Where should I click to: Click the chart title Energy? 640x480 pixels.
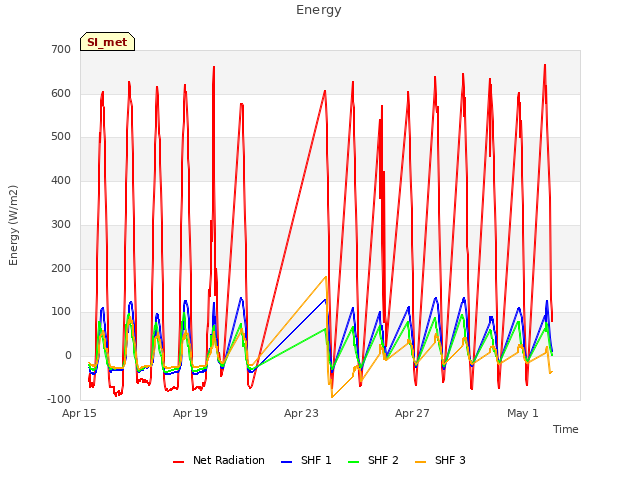tap(319, 10)
